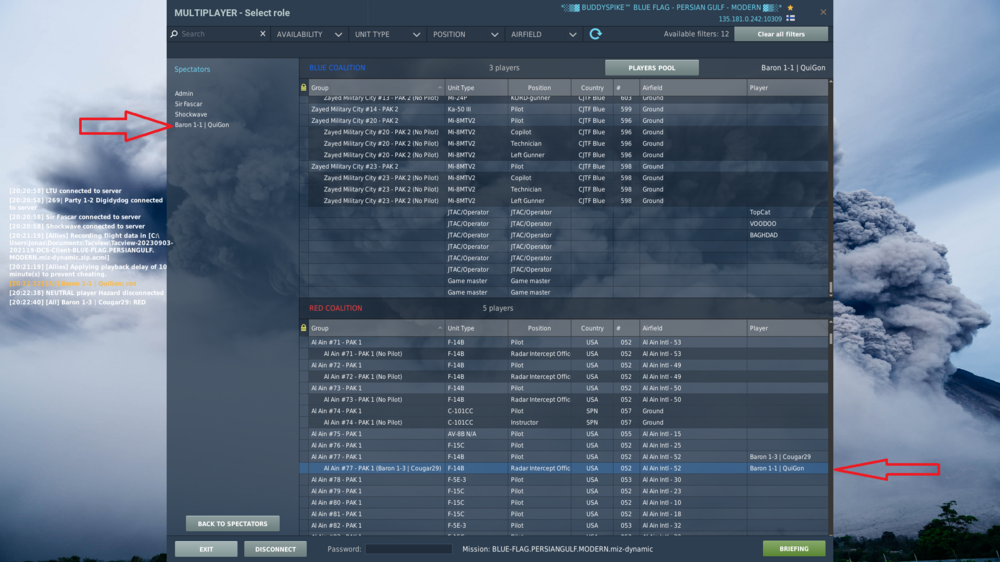Close the Select role window
Screen dimensions: 1000x562
coord(823,12)
